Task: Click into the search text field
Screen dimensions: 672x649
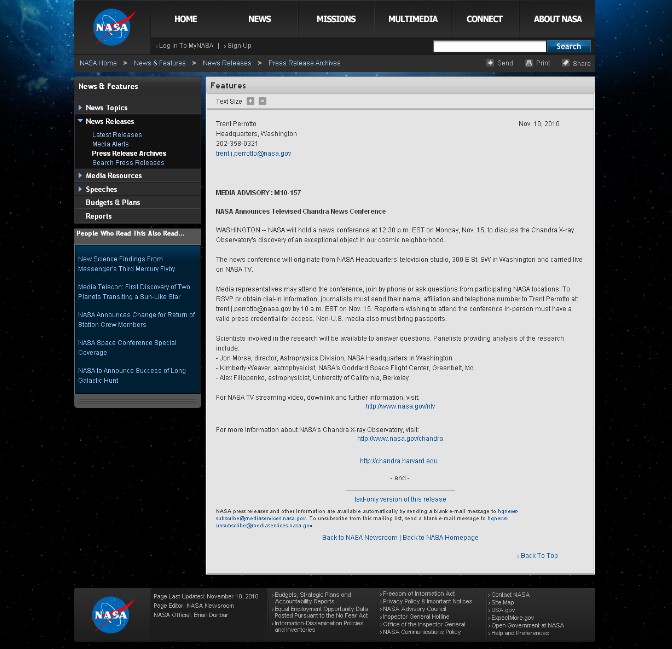Action: pos(489,46)
